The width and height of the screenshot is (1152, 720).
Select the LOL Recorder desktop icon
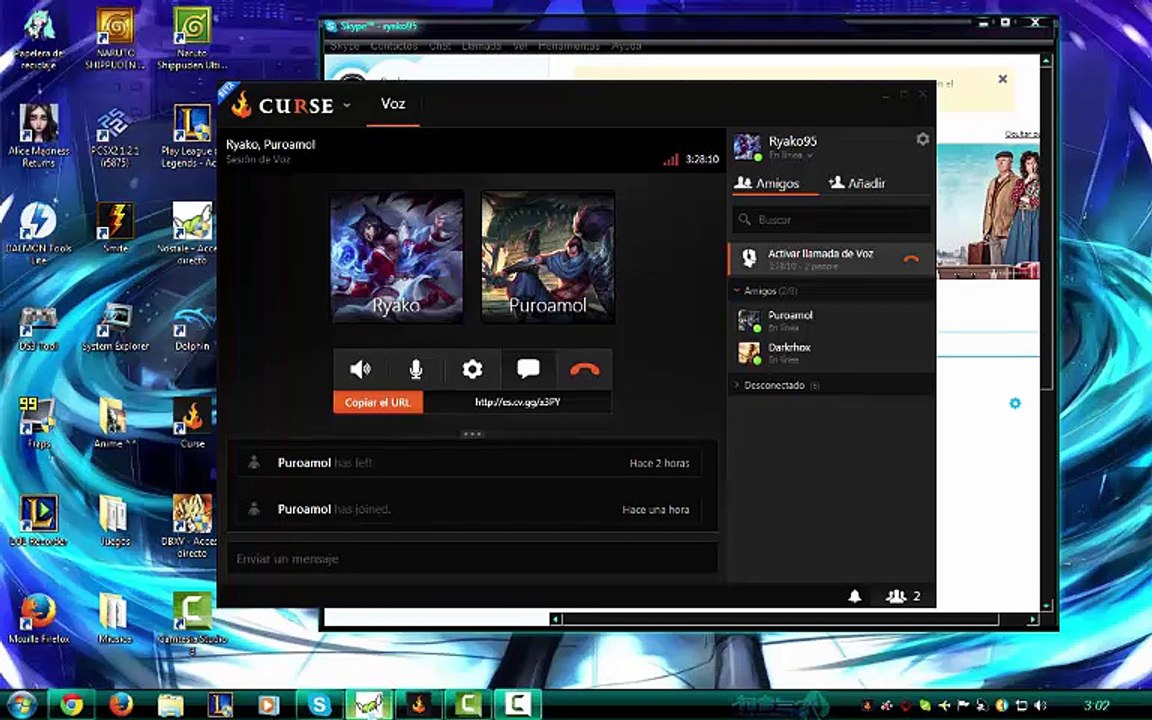[x=39, y=520]
